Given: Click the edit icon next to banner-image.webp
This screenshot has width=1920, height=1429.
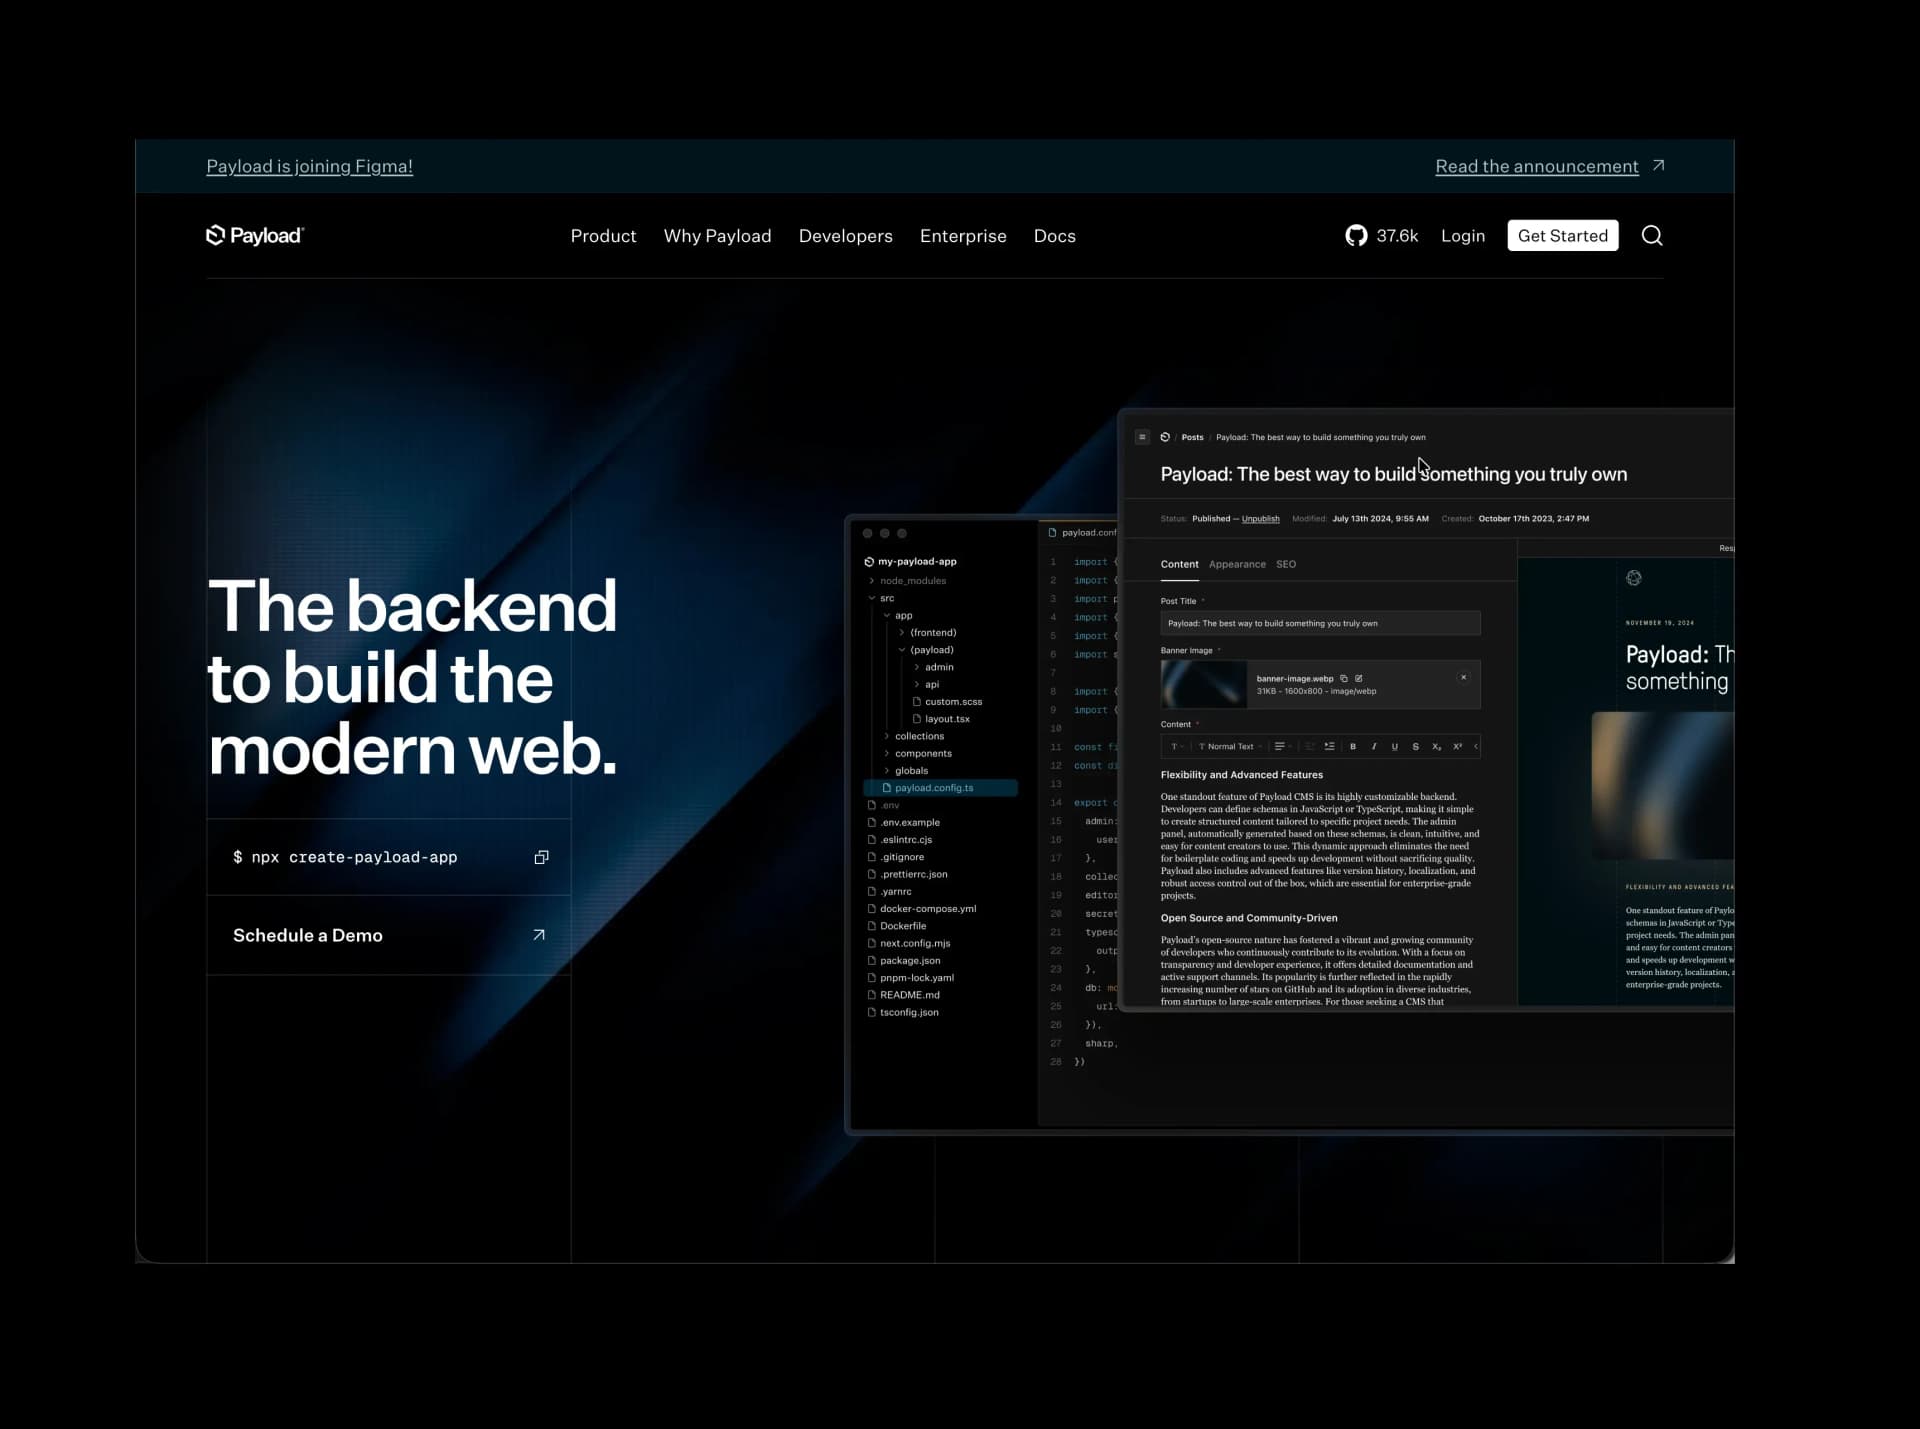Looking at the screenshot, I should pos(1358,678).
